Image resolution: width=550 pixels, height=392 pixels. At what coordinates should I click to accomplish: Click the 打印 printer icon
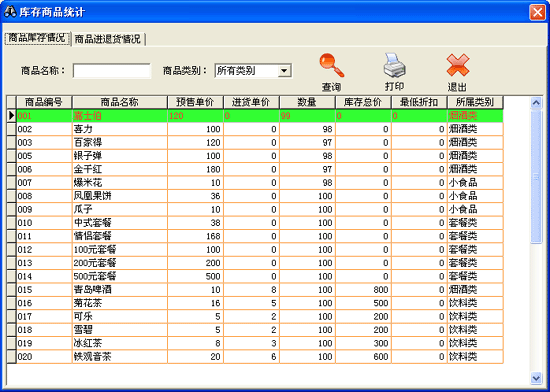pos(394,65)
